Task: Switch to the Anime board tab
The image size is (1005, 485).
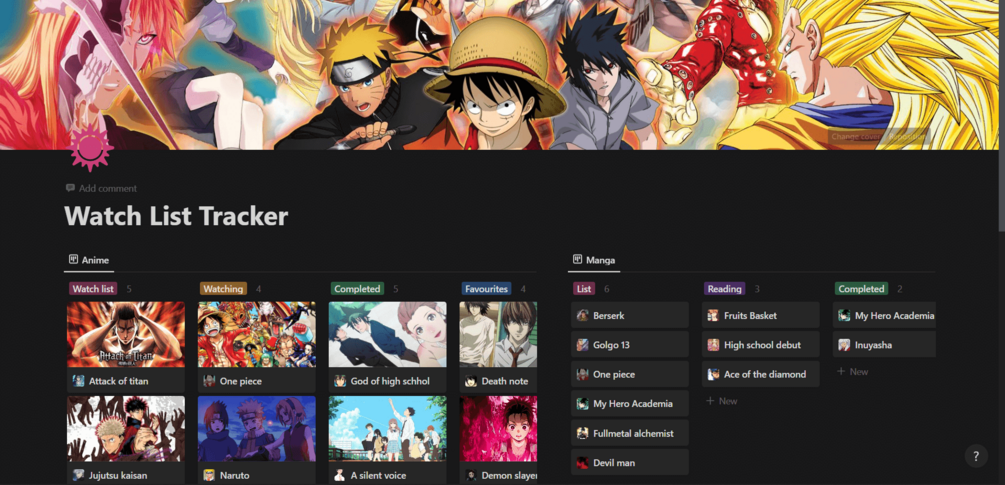Action: pyautogui.click(x=89, y=260)
